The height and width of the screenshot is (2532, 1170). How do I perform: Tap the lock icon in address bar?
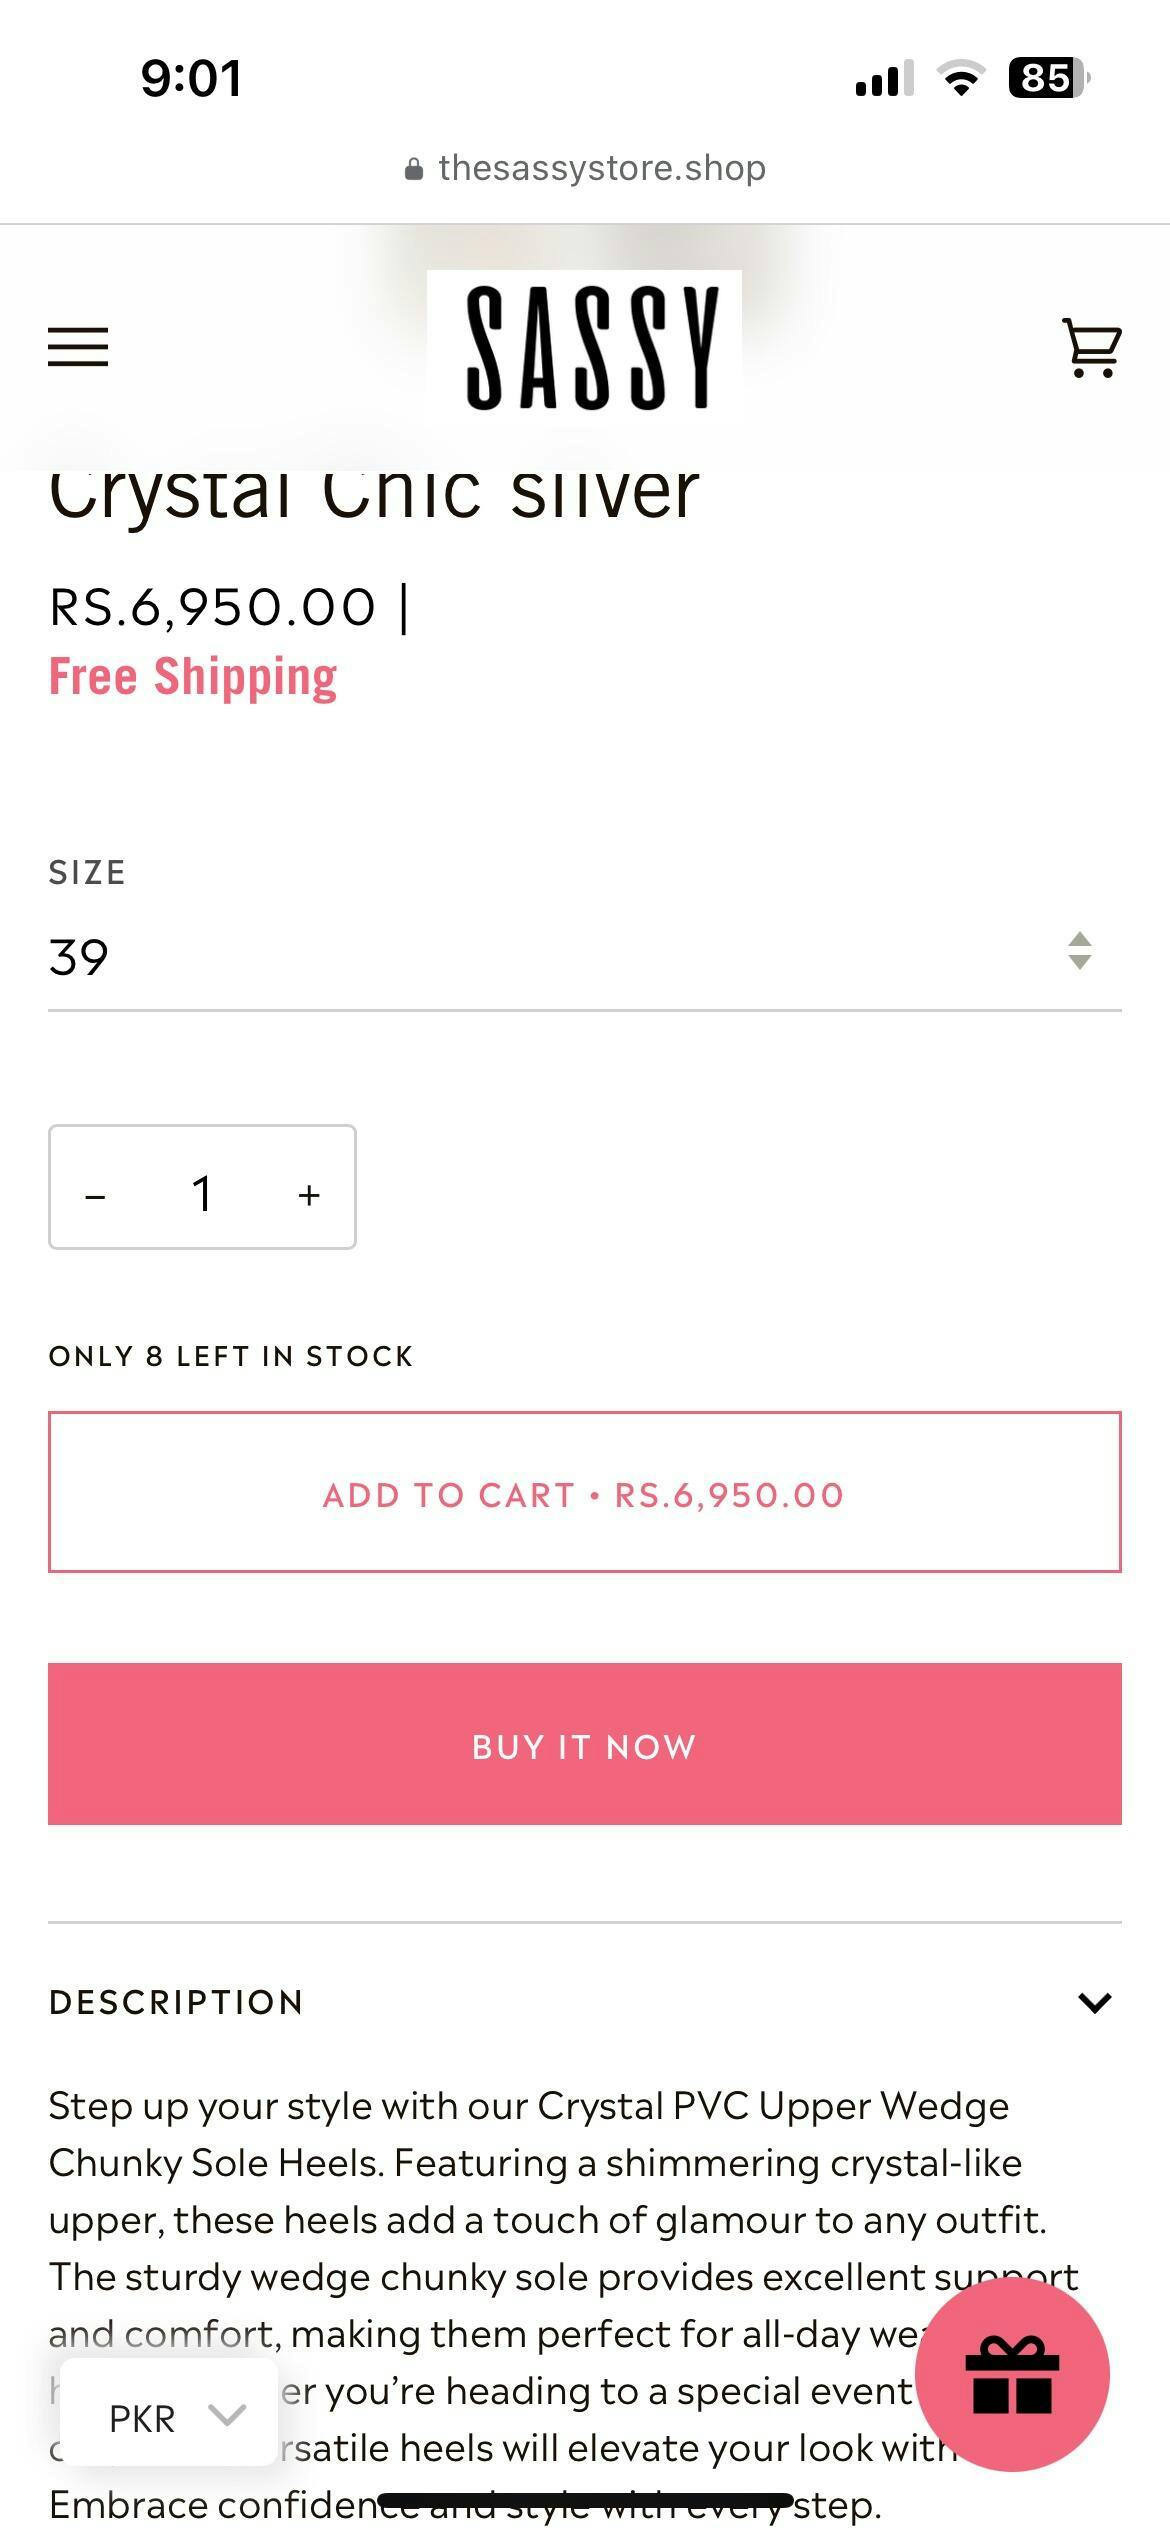click(413, 169)
